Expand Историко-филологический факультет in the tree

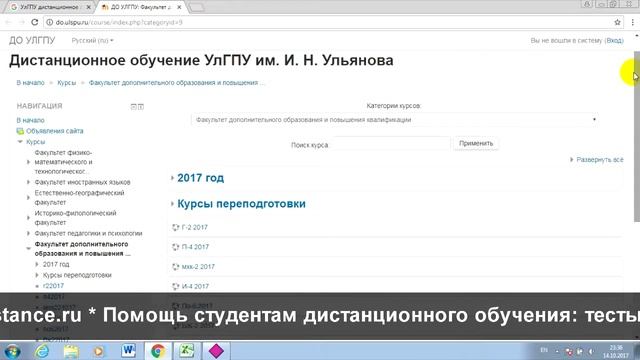click(x=28, y=218)
